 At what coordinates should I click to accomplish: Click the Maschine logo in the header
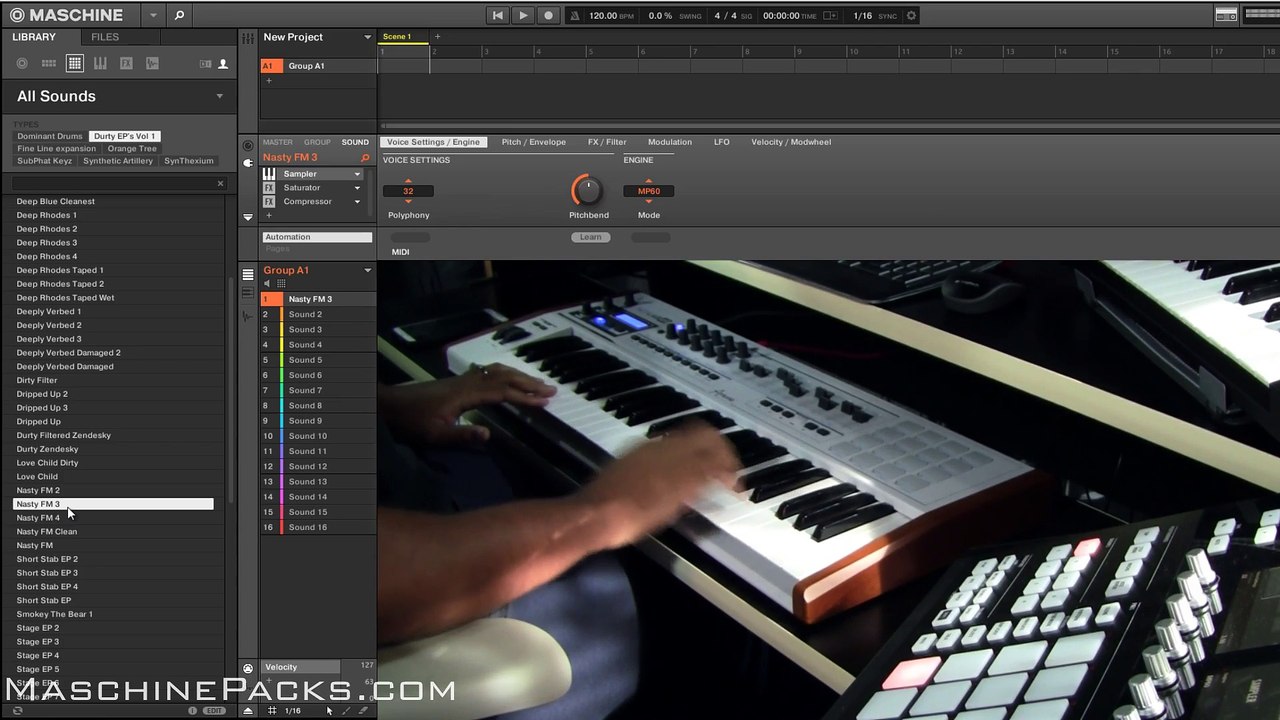pyautogui.click(x=66, y=15)
